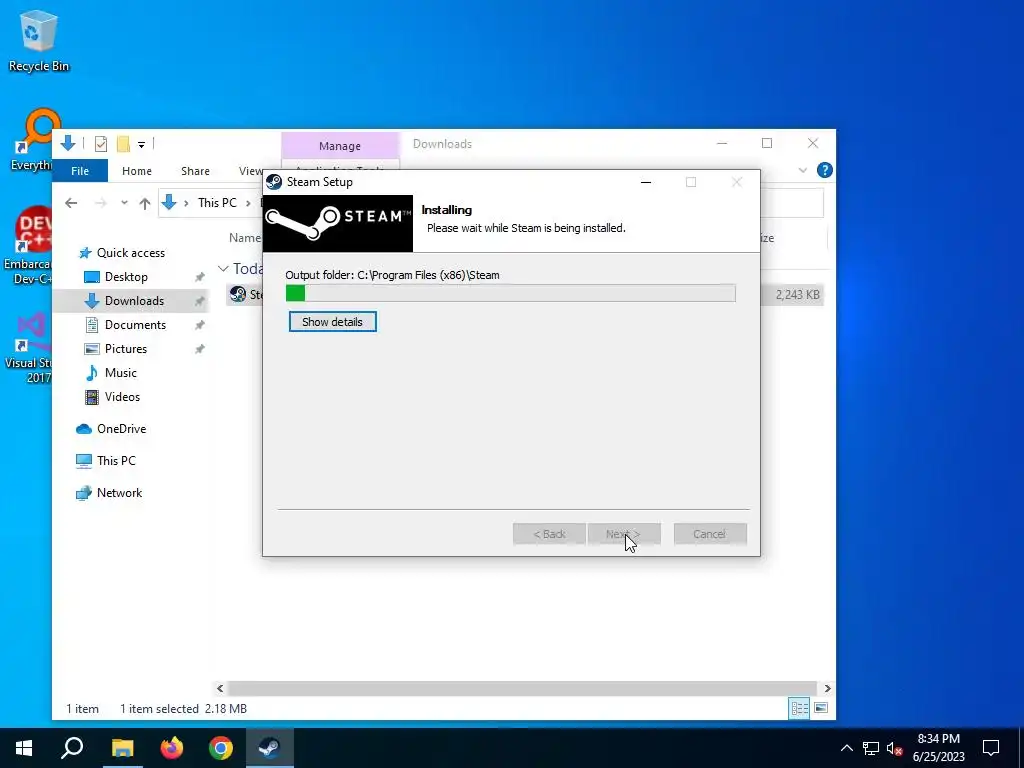Click the Properties quick access toolbar icon
This screenshot has height=768, width=1024.
(x=101, y=144)
